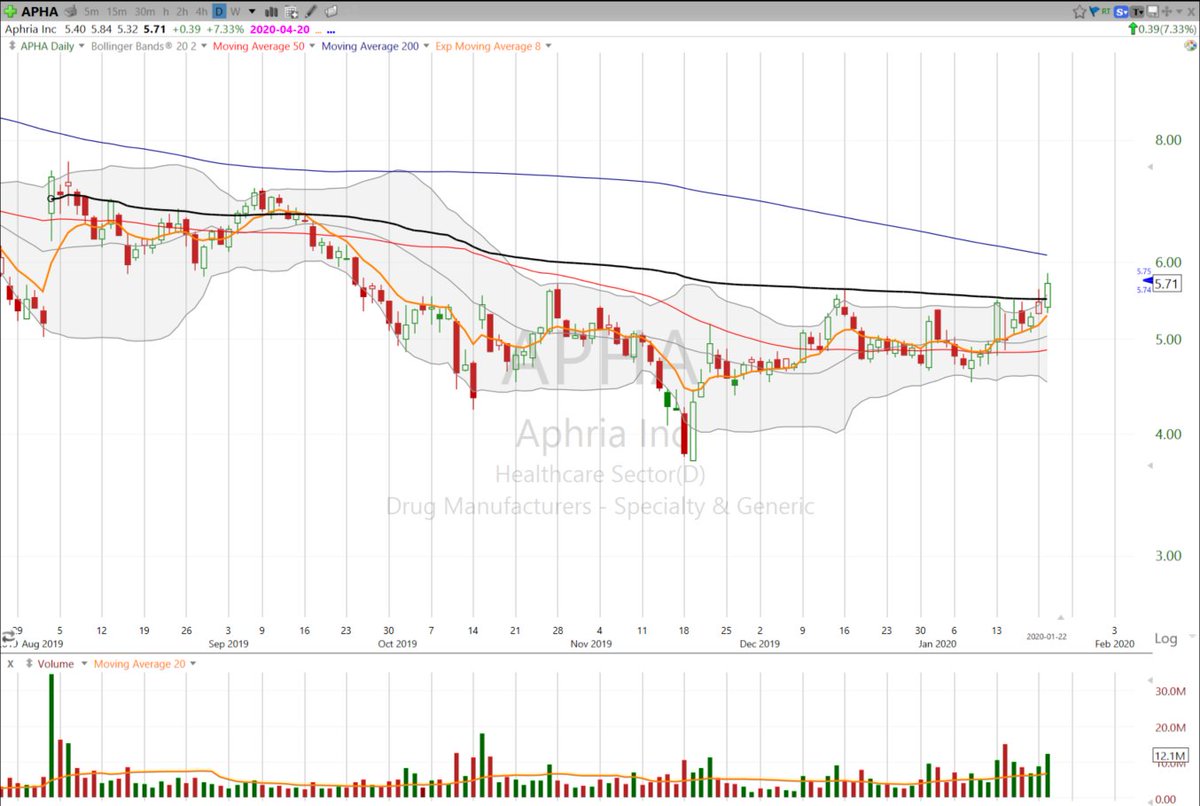Open the T dropdown button

1137,12
